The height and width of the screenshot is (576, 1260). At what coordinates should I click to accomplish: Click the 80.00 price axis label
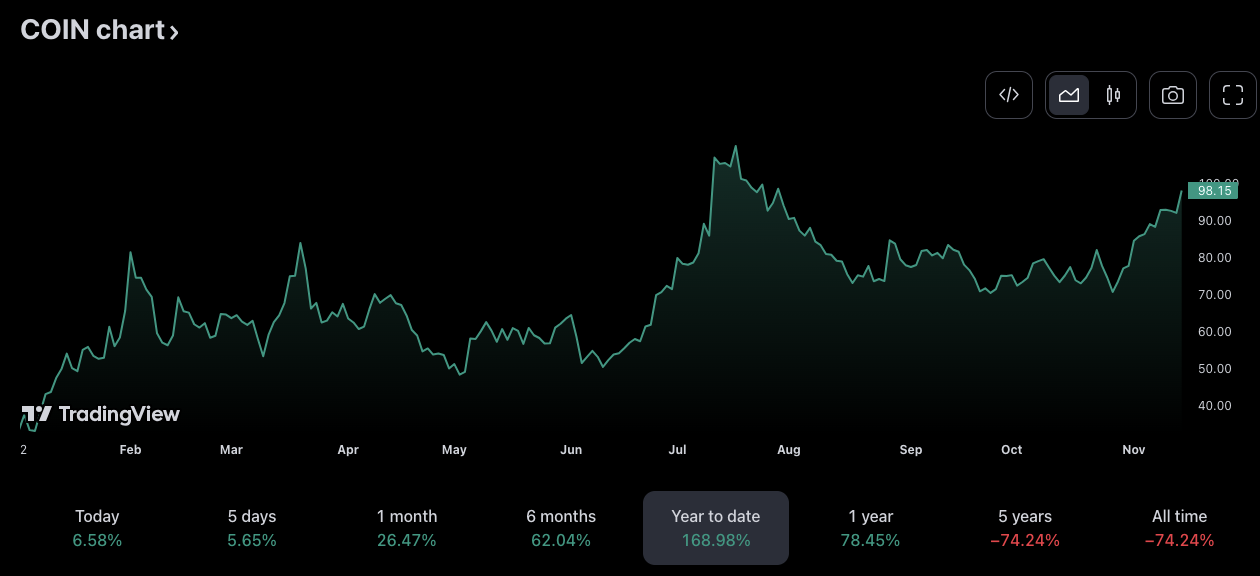[x=1214, y=257]
